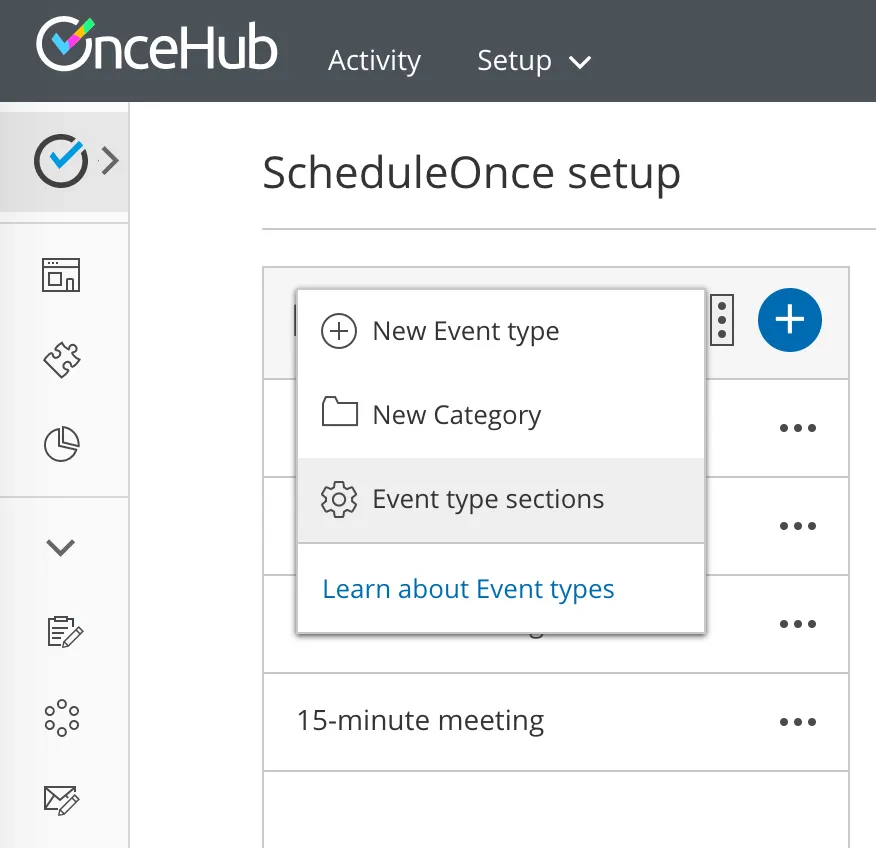
Task: Expand the Setup dropdown menu
Action: pos(534,60)
